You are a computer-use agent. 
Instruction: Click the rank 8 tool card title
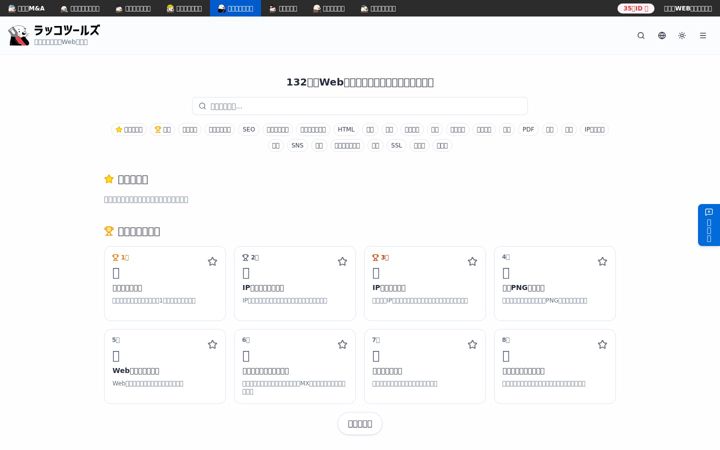click(x=523, y=371)
